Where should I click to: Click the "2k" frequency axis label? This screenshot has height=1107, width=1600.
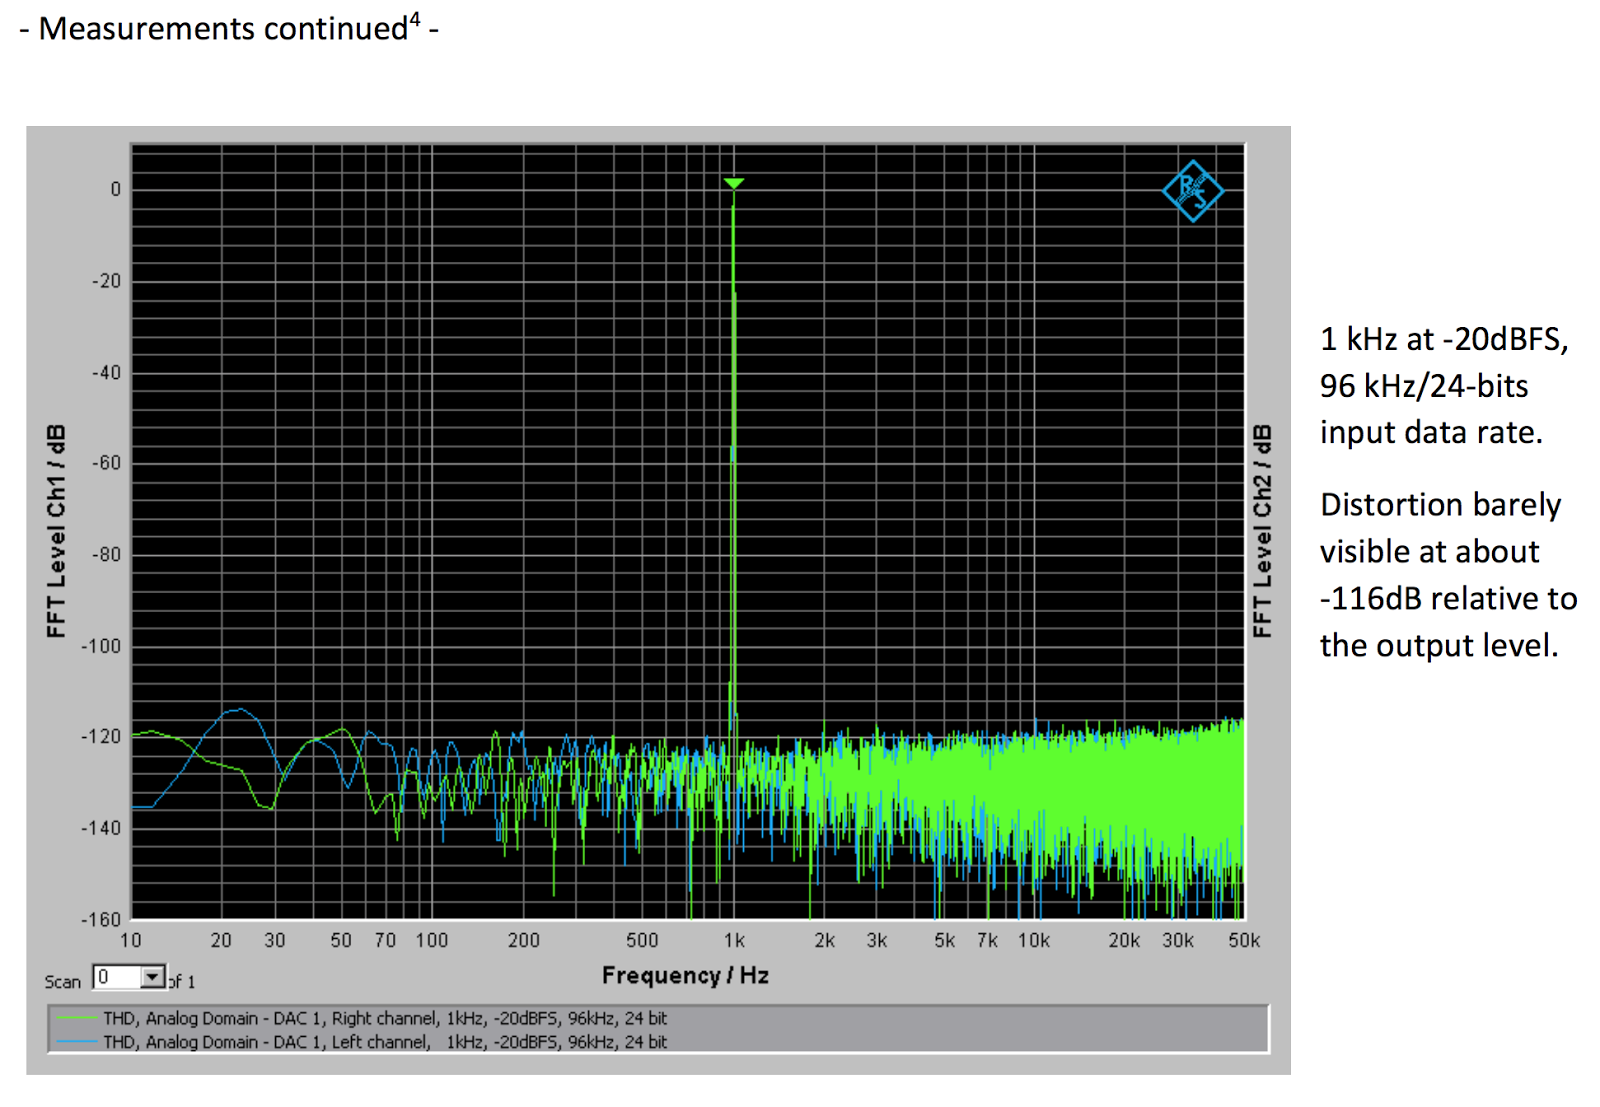click(825, 940)
